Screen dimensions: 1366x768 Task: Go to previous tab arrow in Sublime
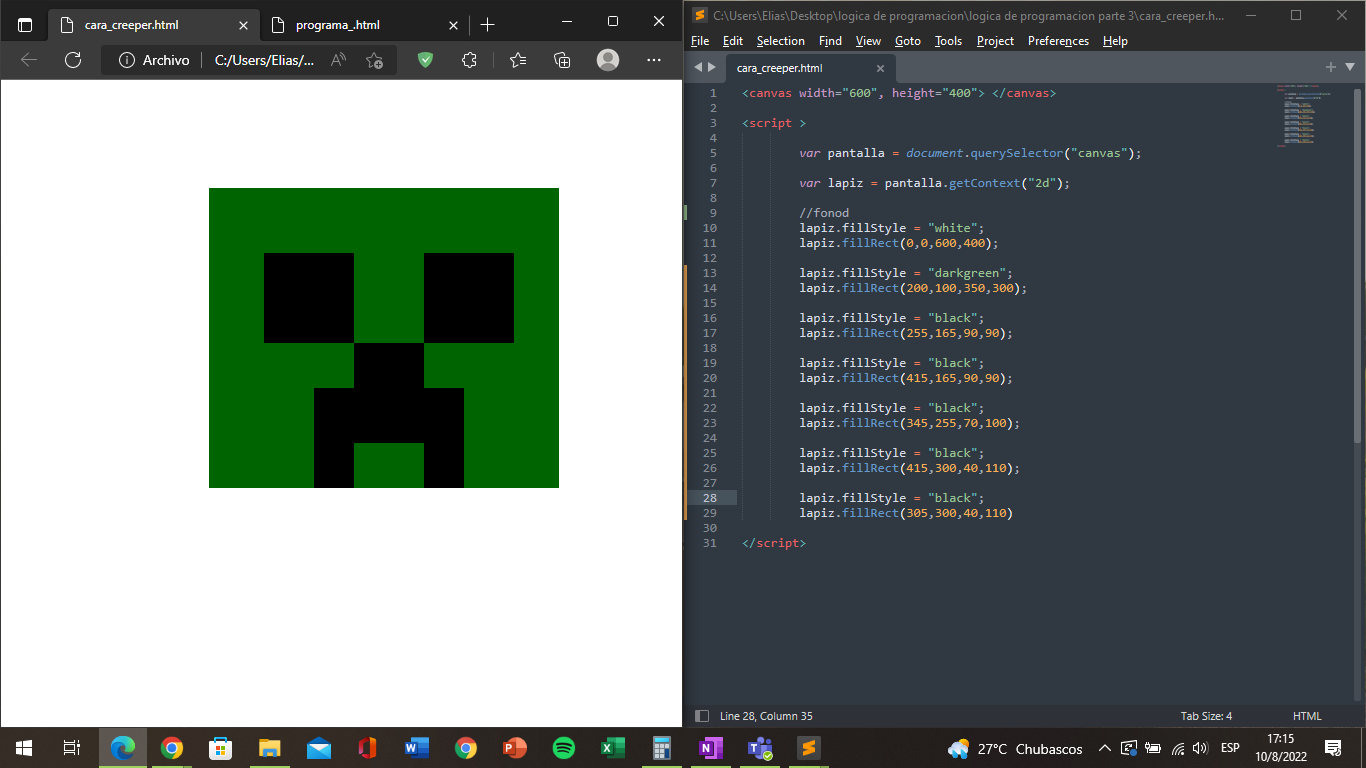698,67
